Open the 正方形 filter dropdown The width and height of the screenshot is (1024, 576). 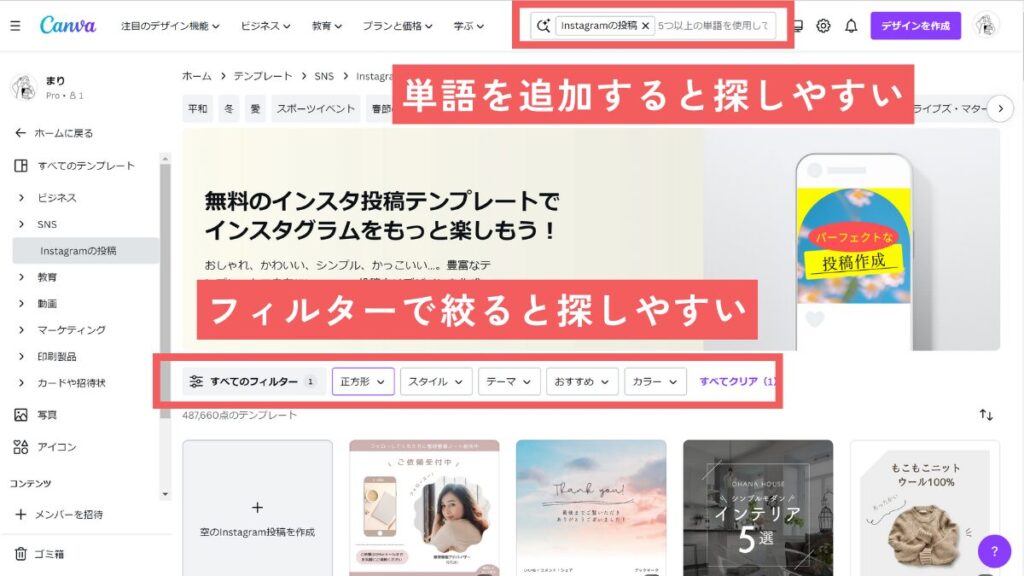coord(362,381)
